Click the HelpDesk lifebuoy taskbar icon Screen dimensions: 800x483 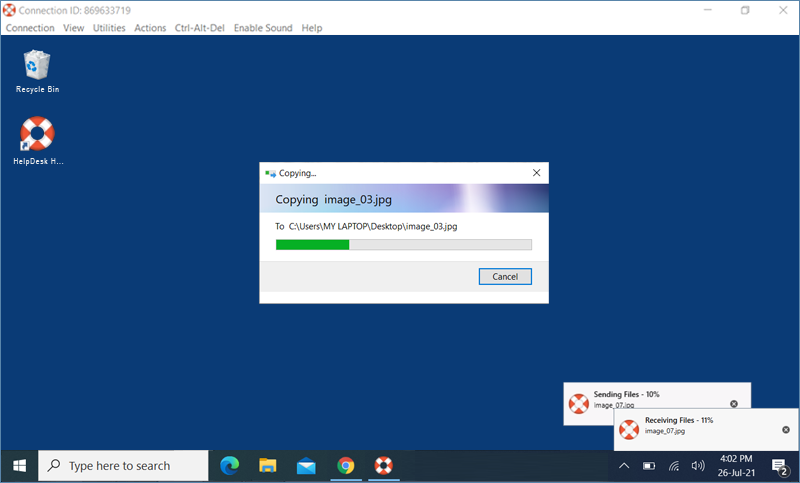click(383, 465)
